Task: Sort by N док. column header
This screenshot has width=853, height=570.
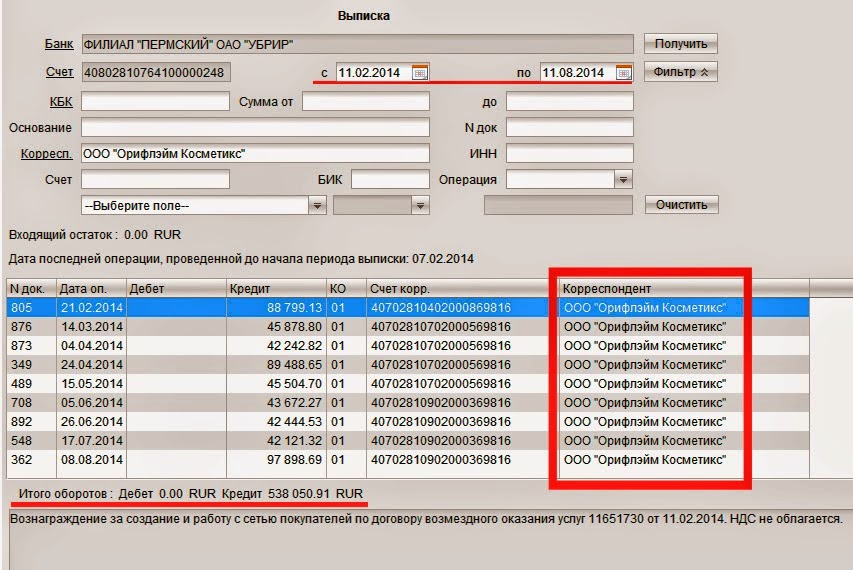Action: [31, 288]
